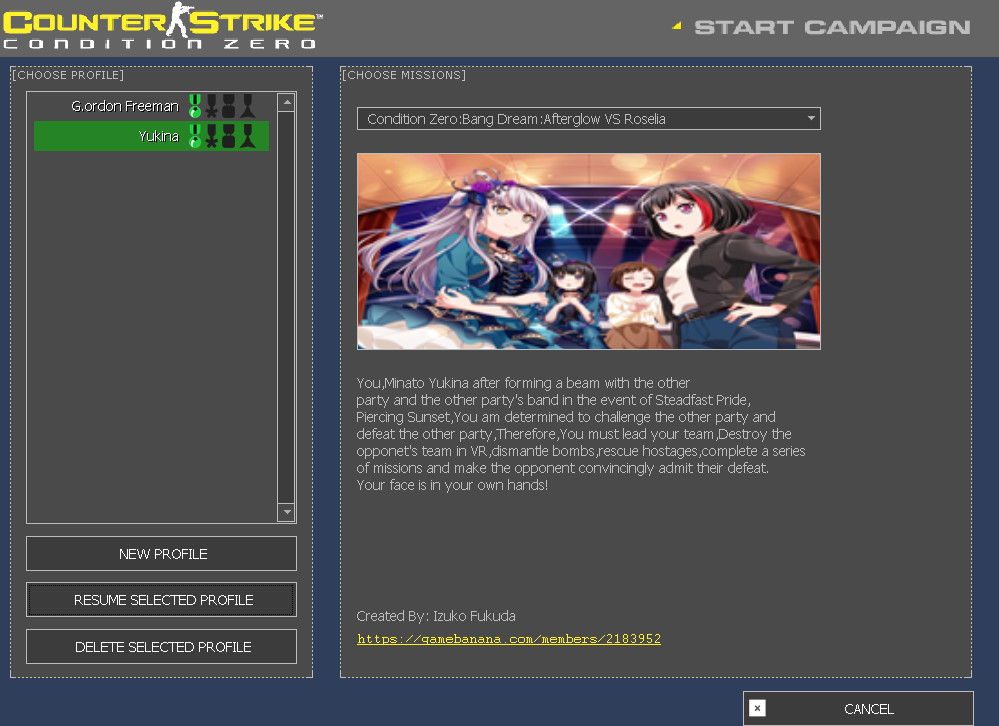Click the START CAMPAIGN heading
The height and width of the screenshot is (726, 999).
833,27
